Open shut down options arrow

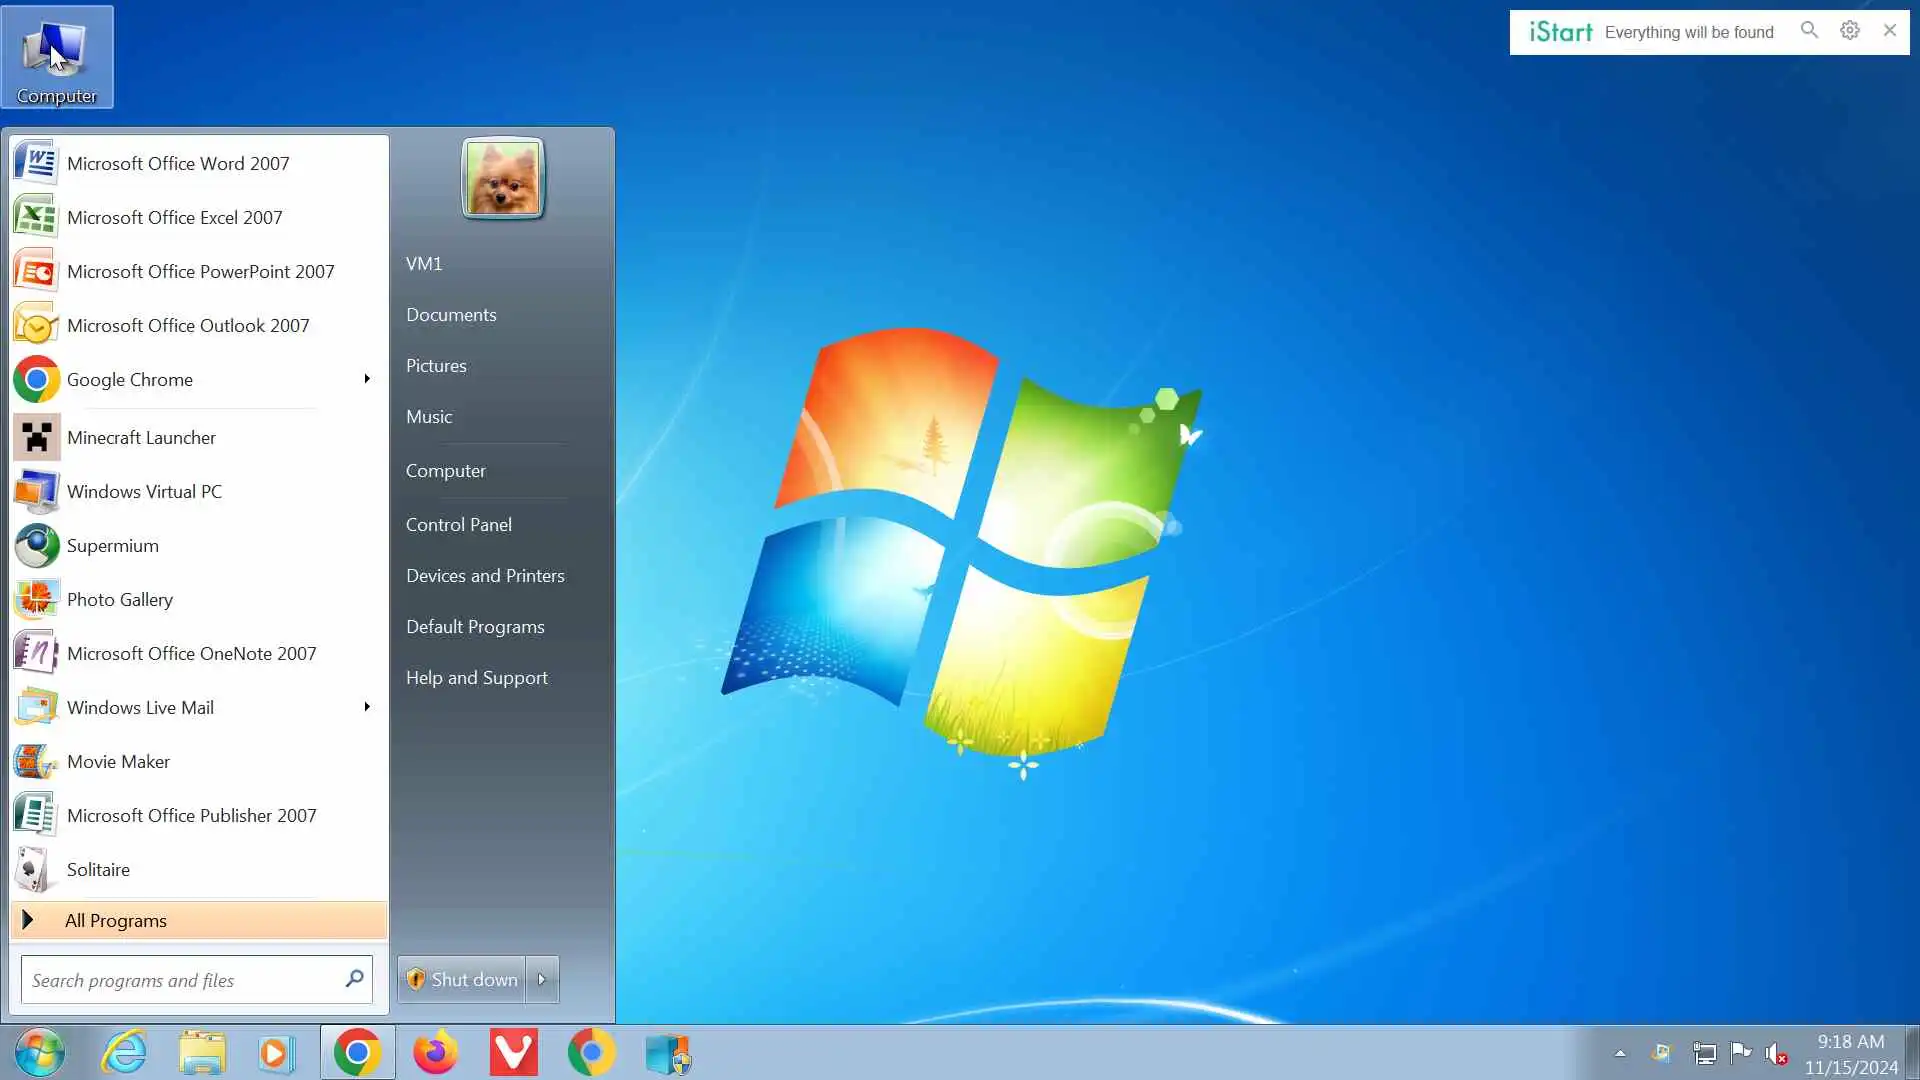click(x=542, y=979)
